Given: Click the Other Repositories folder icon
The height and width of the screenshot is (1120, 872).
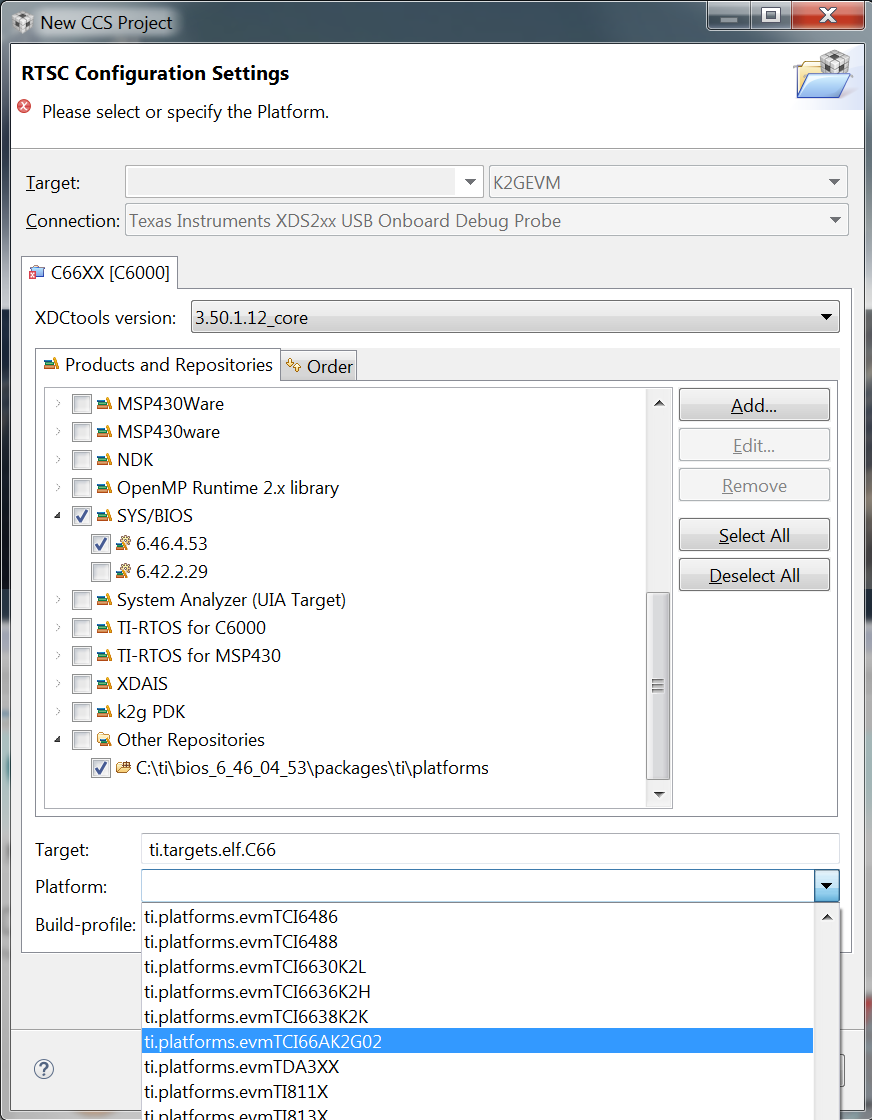Looking at the screenshot, I should pyautogui.click(x=104, y=740).
